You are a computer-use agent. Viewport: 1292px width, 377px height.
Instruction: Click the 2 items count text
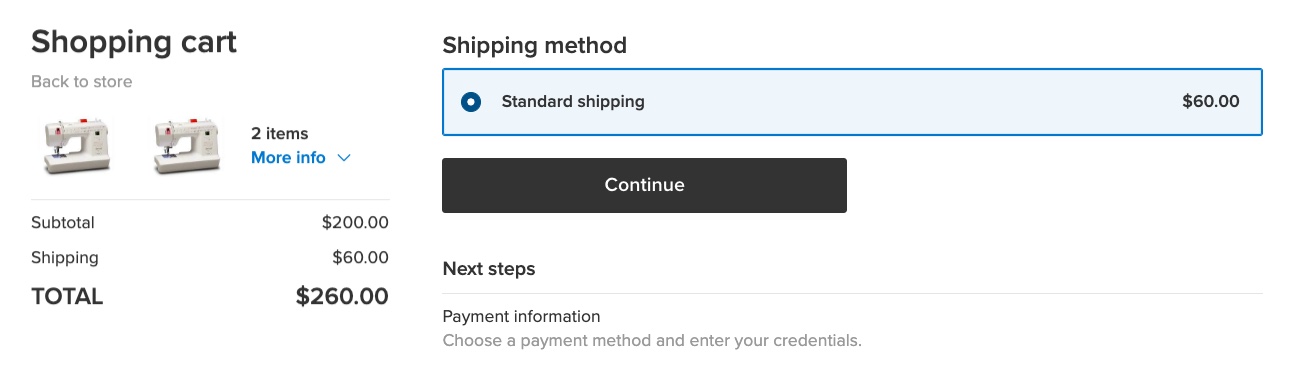pyautogui.click(x=280, y=133)
